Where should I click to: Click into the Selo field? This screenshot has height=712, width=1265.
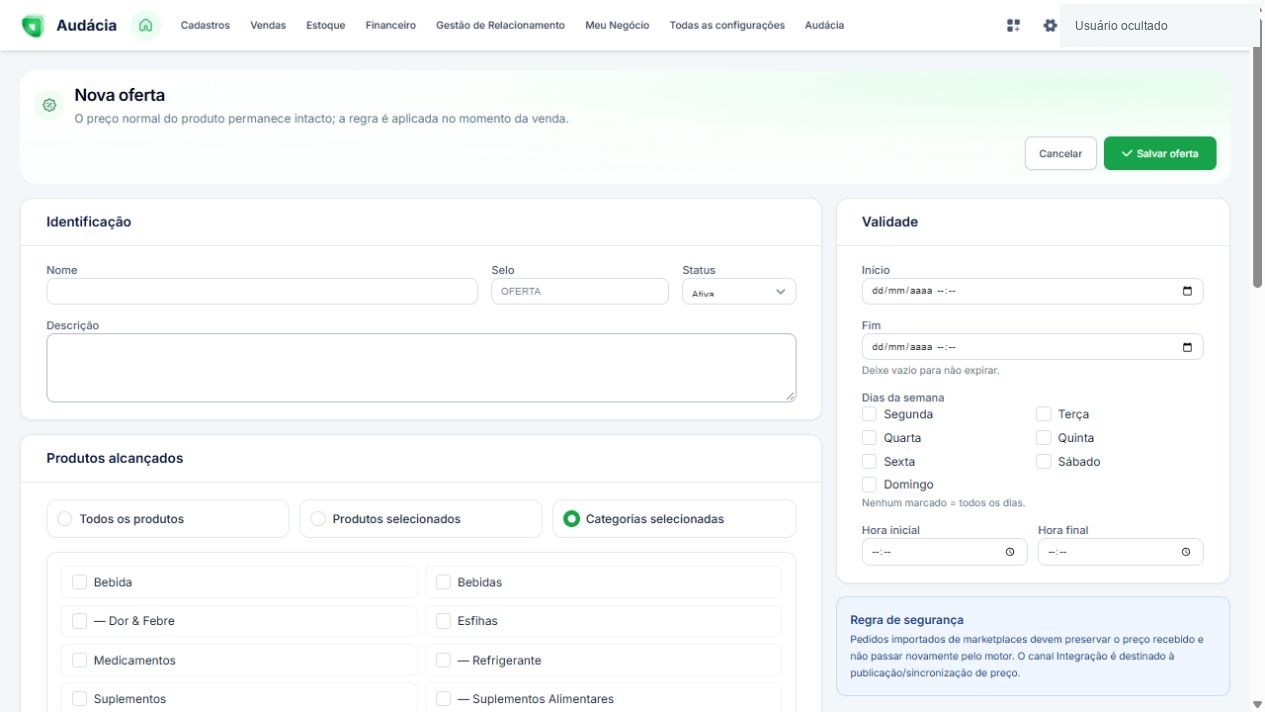pos(580,291)
